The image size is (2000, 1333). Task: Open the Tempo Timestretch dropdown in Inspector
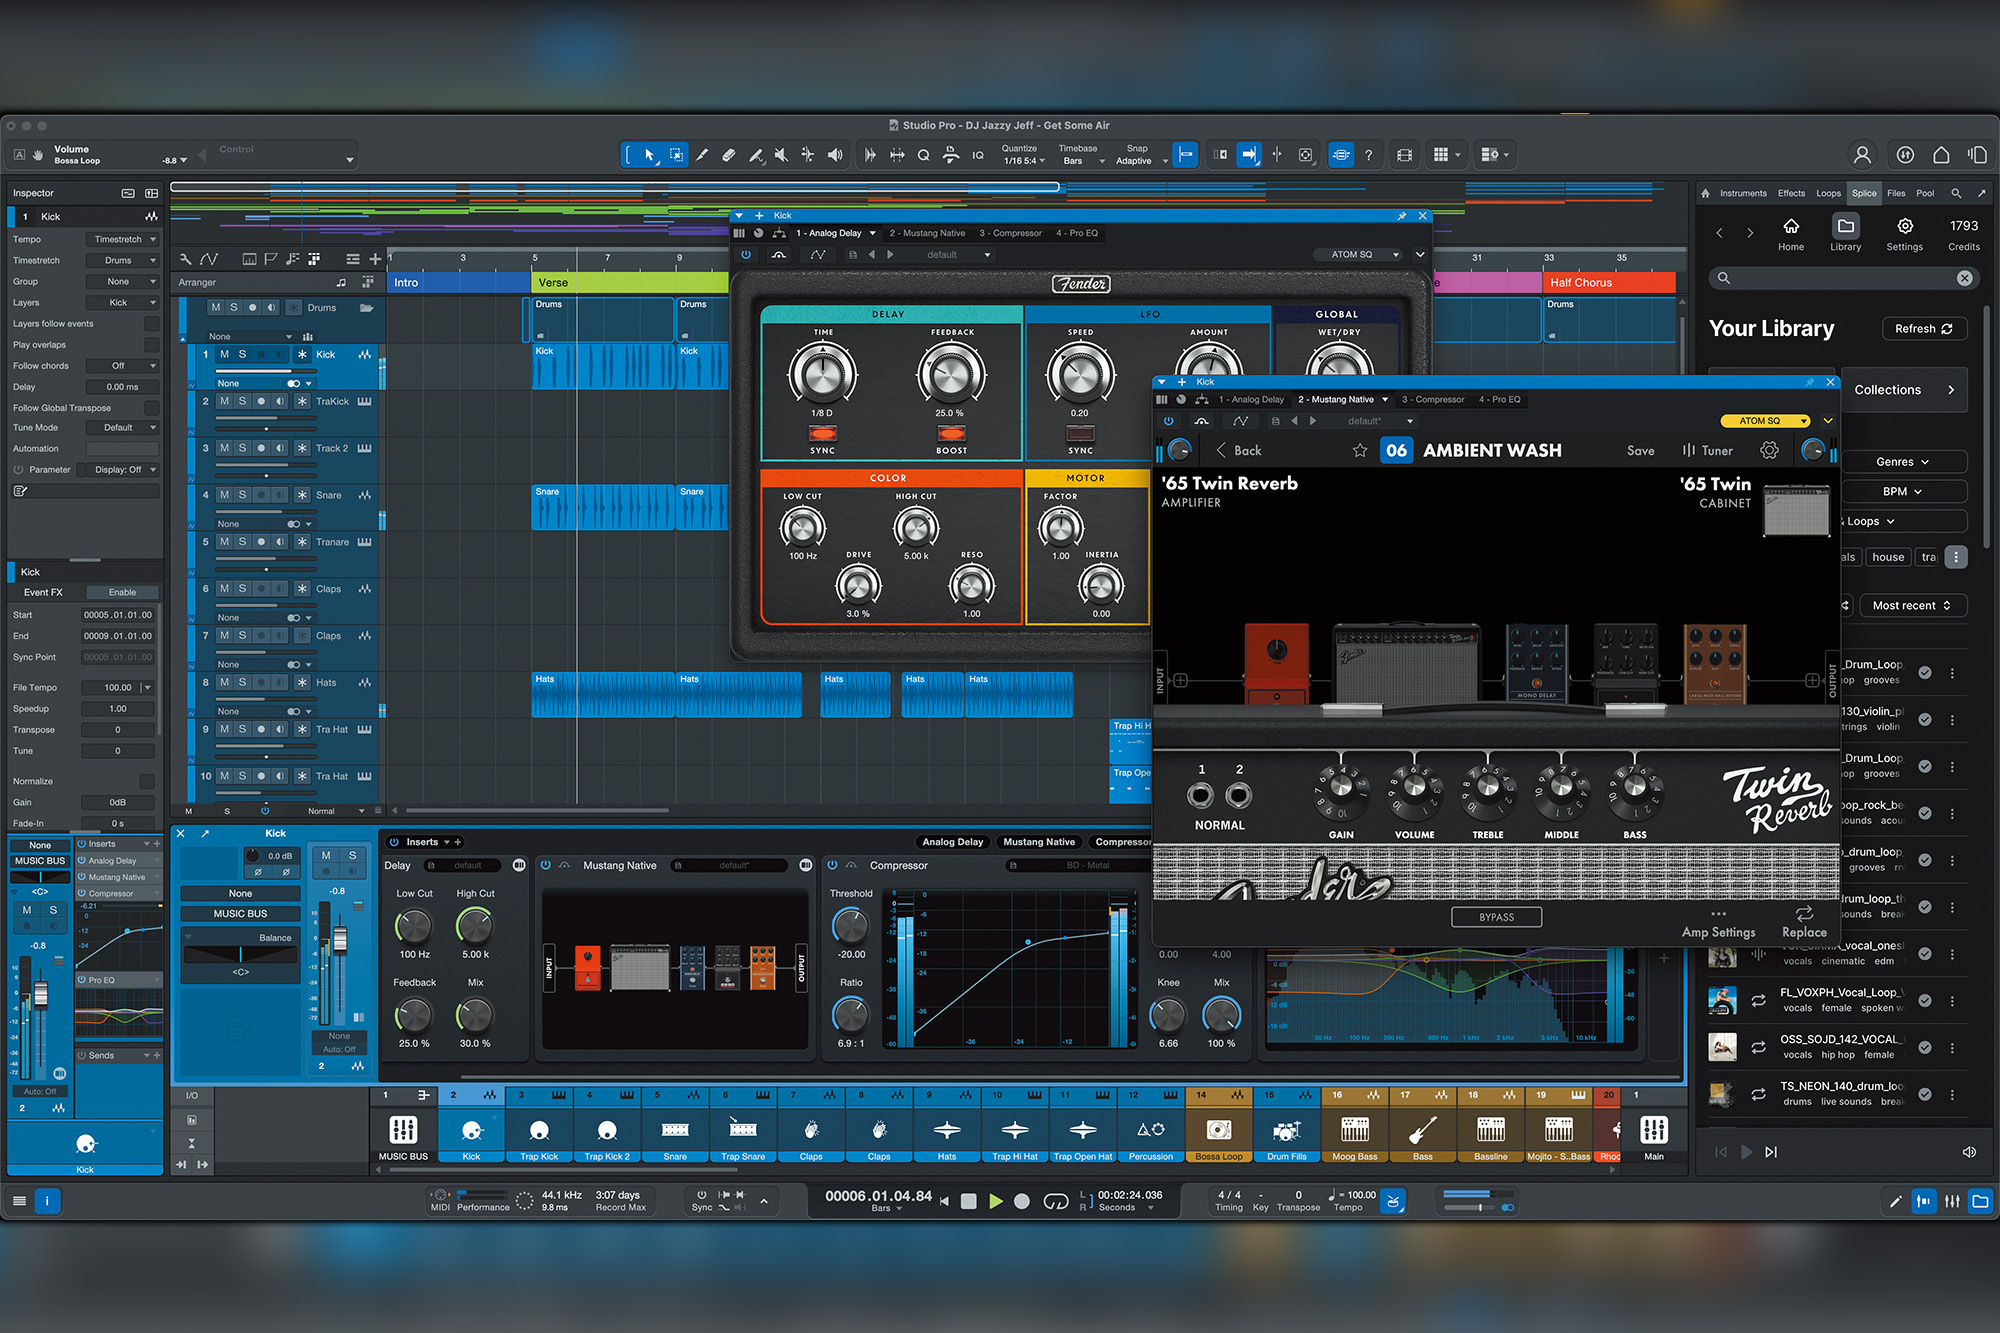pos(124,240)
